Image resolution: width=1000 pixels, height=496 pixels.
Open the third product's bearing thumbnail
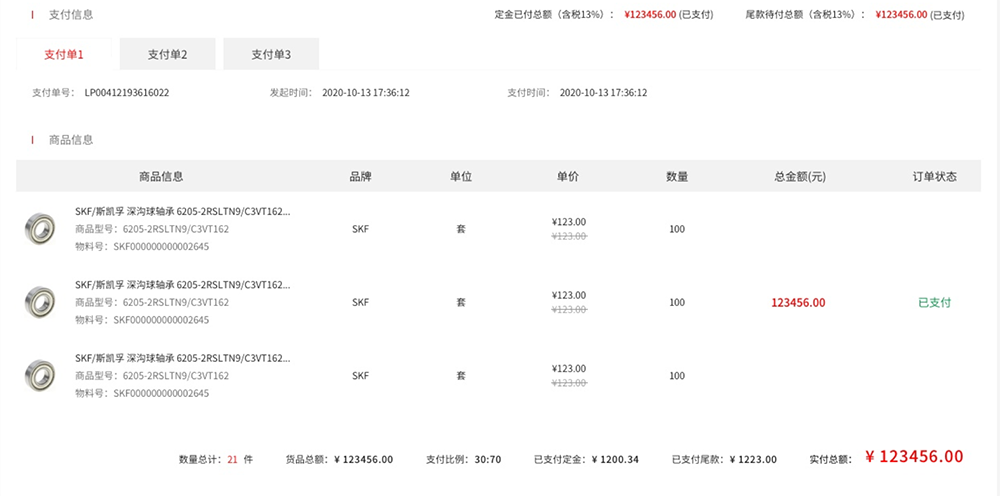[x=40, y=376]
